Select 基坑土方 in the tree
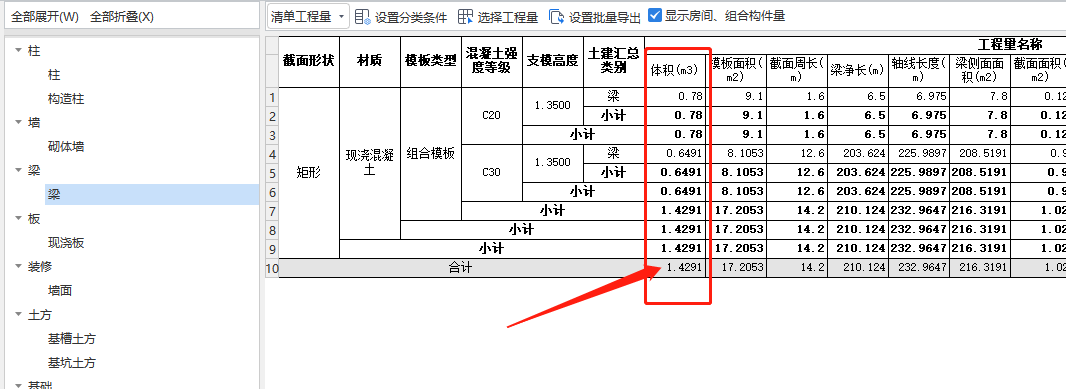Image resolution: width=1066 pixels, height=389 pixels. pos(72,362)
